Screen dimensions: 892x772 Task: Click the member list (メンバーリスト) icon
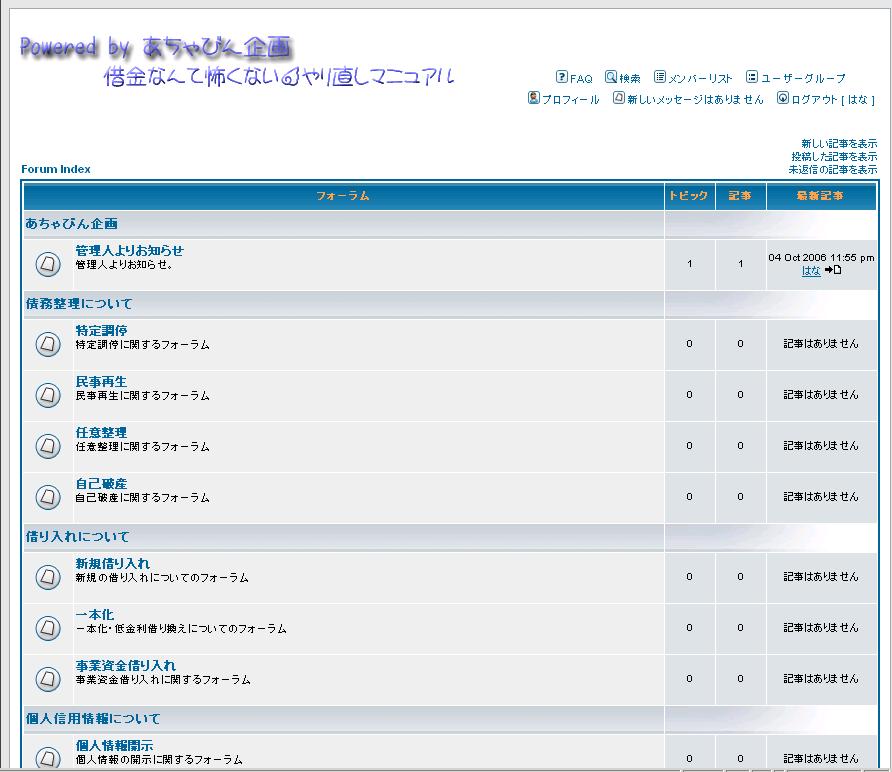660,77
